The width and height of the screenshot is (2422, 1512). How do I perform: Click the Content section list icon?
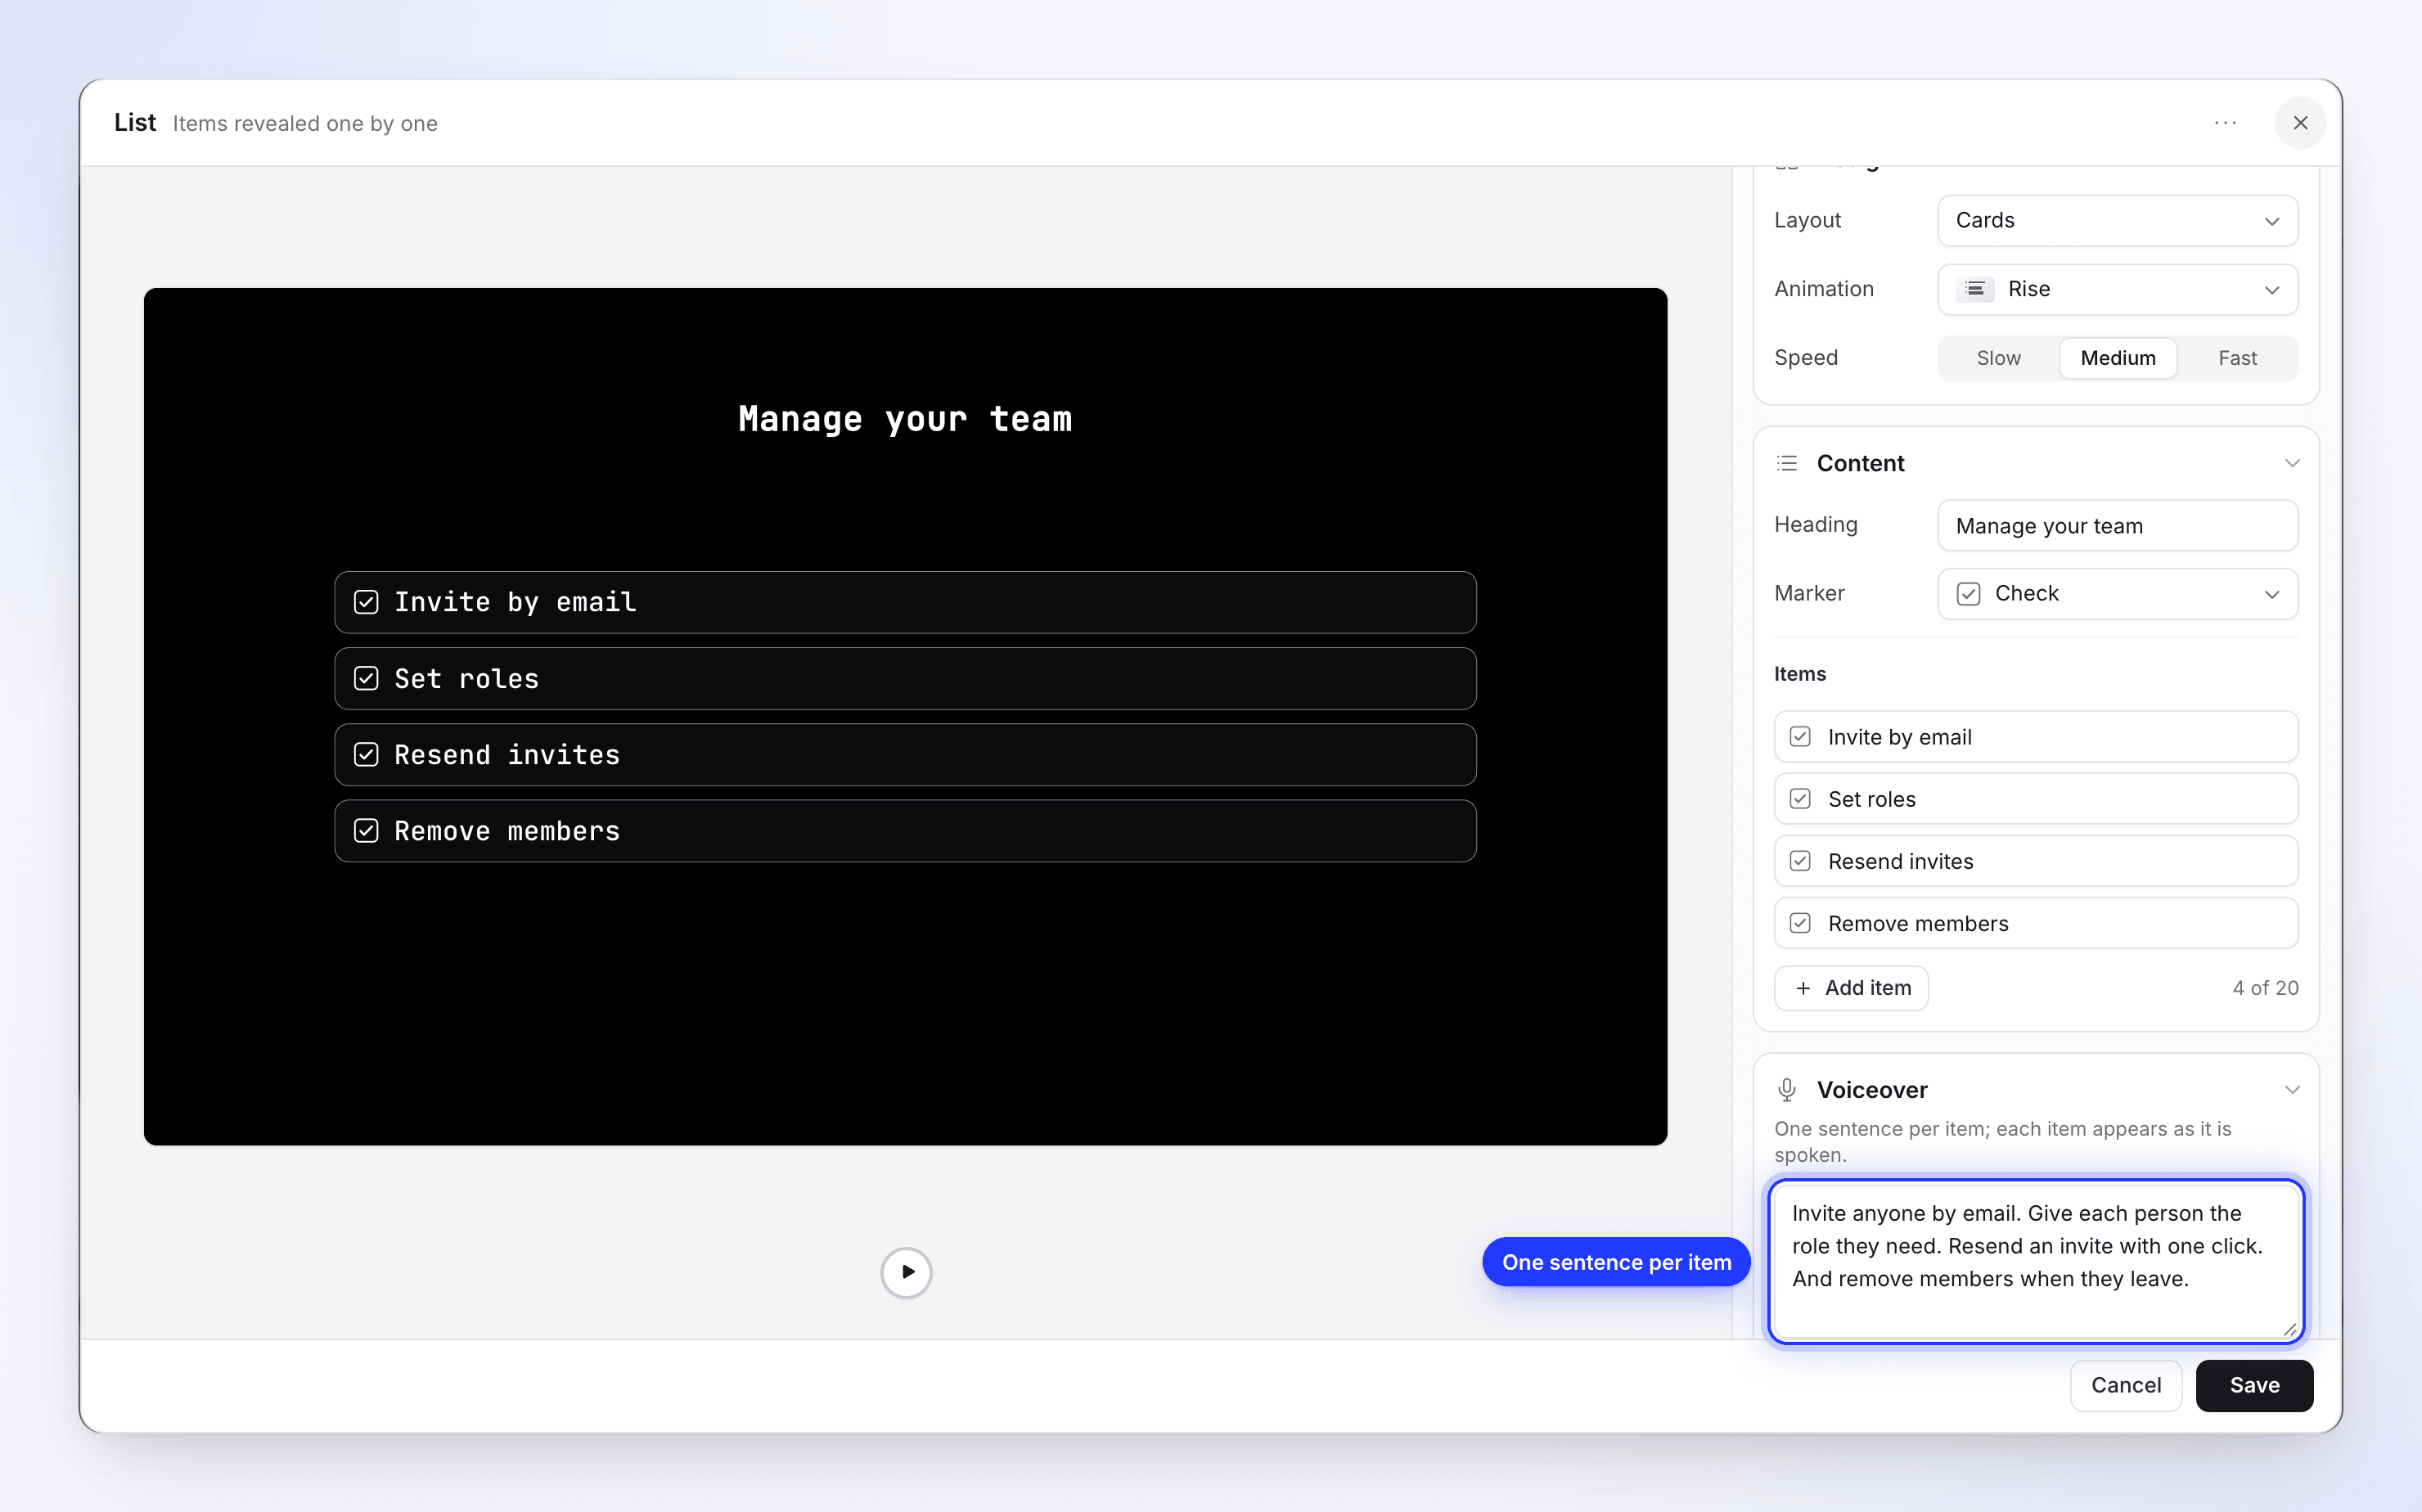click(x=1787, y=463)
